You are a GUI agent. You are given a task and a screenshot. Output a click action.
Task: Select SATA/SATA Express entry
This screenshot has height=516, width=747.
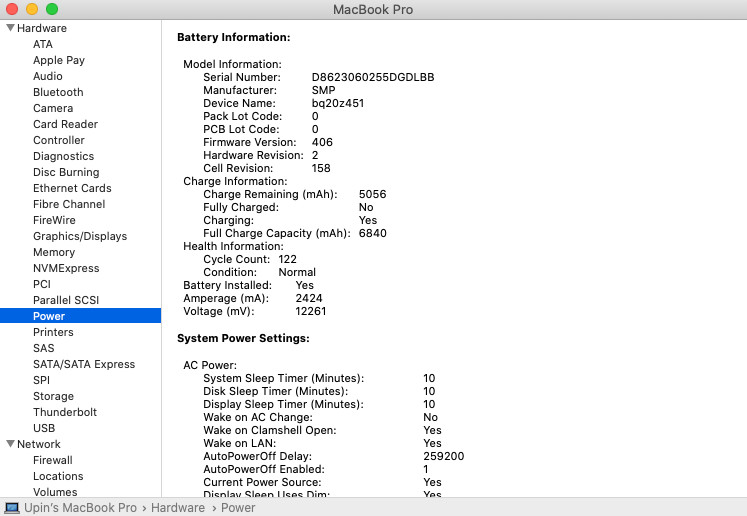click(84, 364)
